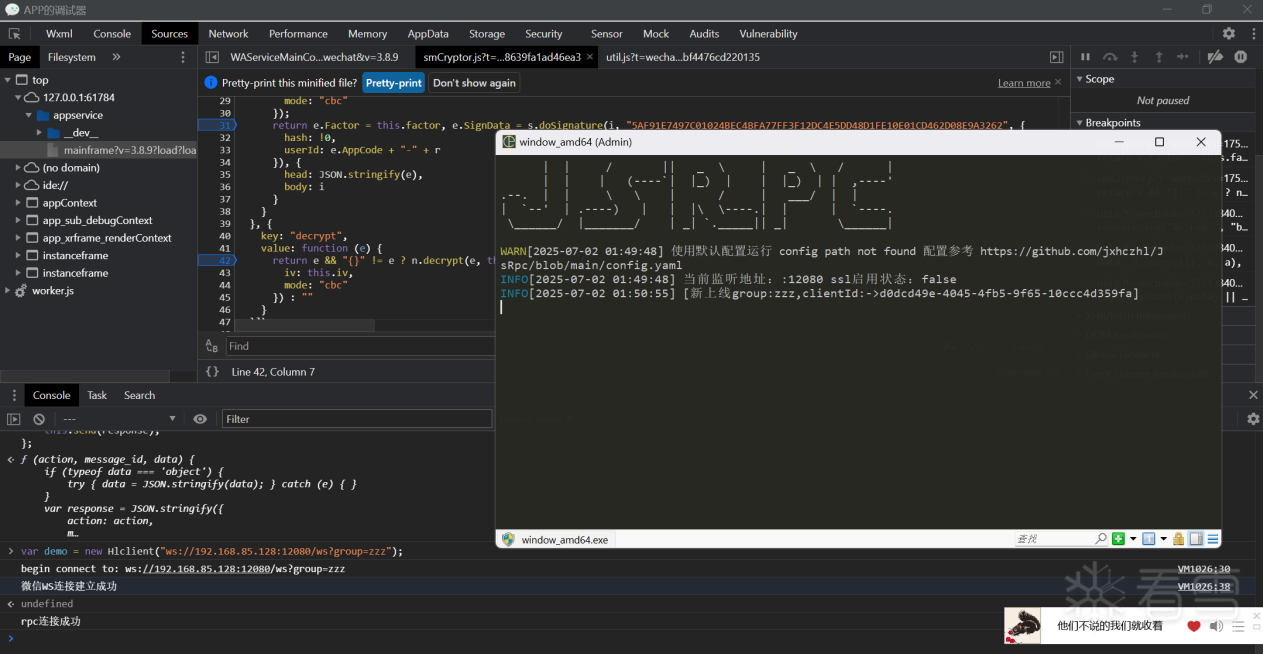1263x654 pixels.
Task: Click the step over function icon
Action: [1110, 58]
